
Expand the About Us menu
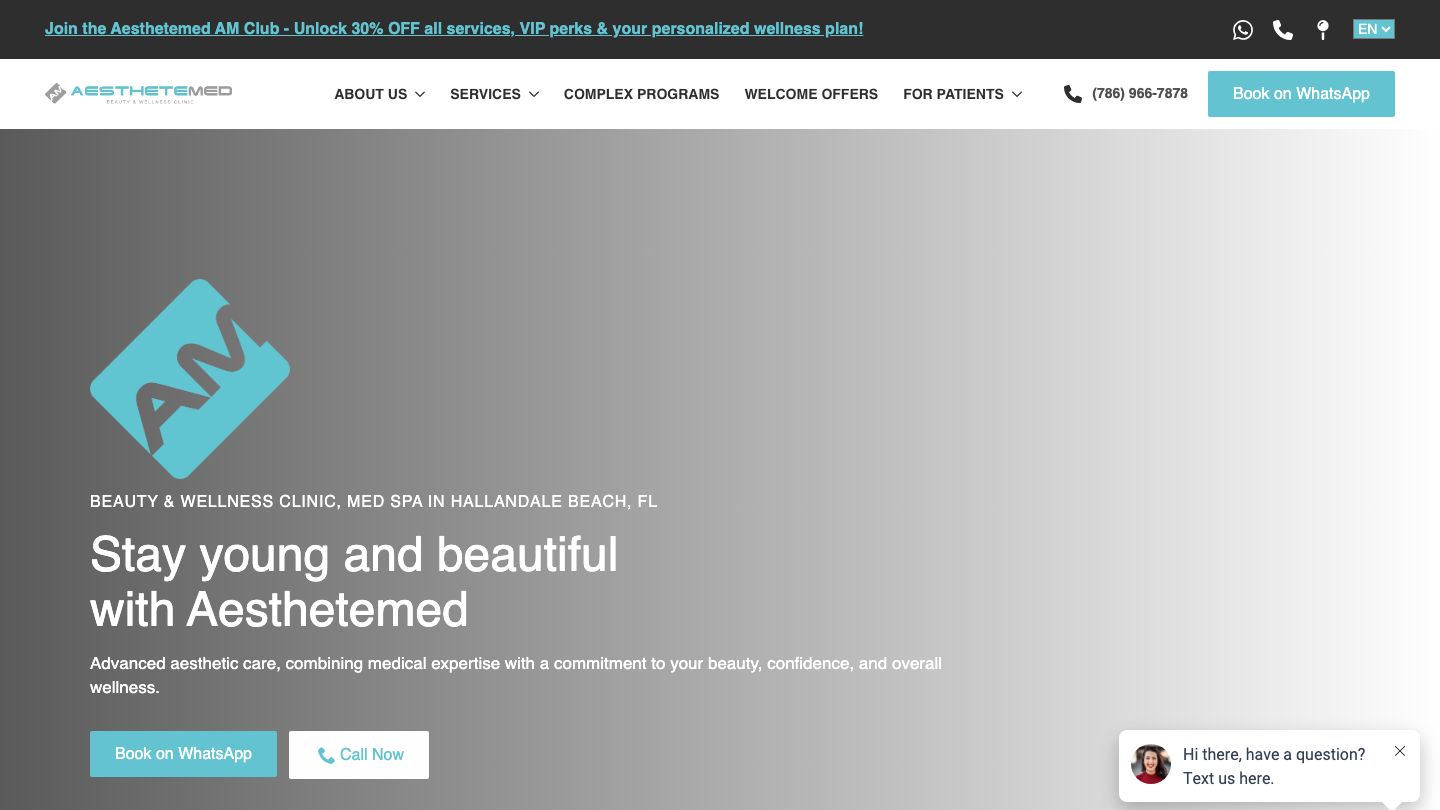(x=379, y=94)
